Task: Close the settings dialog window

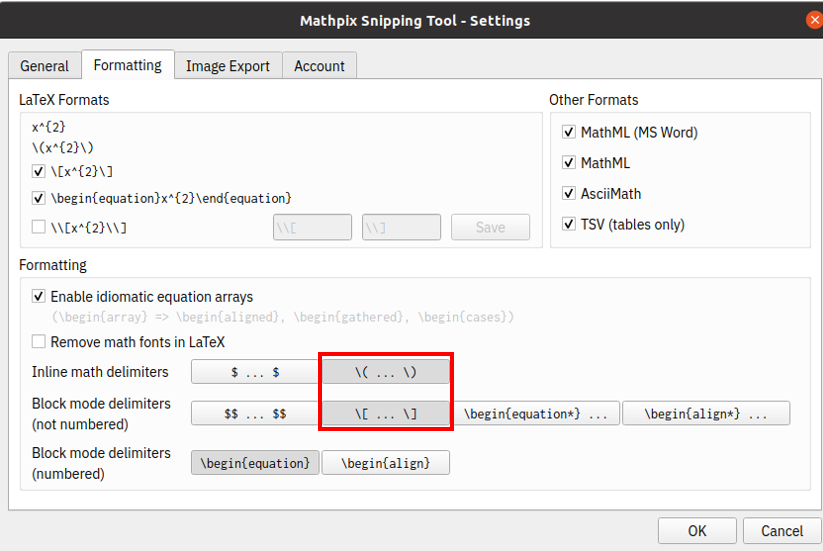Action: pos(813,20)
